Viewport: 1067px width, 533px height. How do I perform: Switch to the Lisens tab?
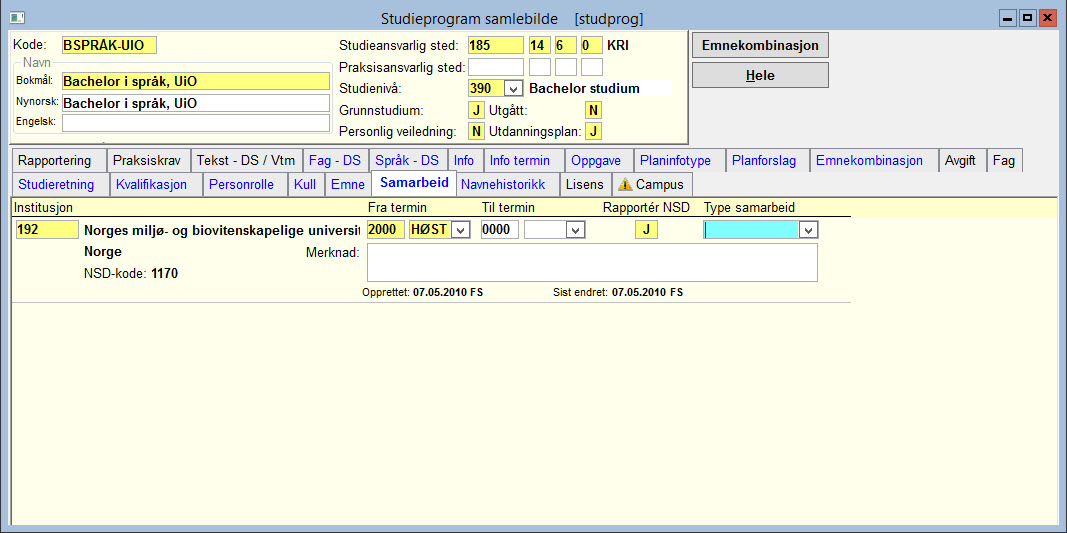coord(585,184)
